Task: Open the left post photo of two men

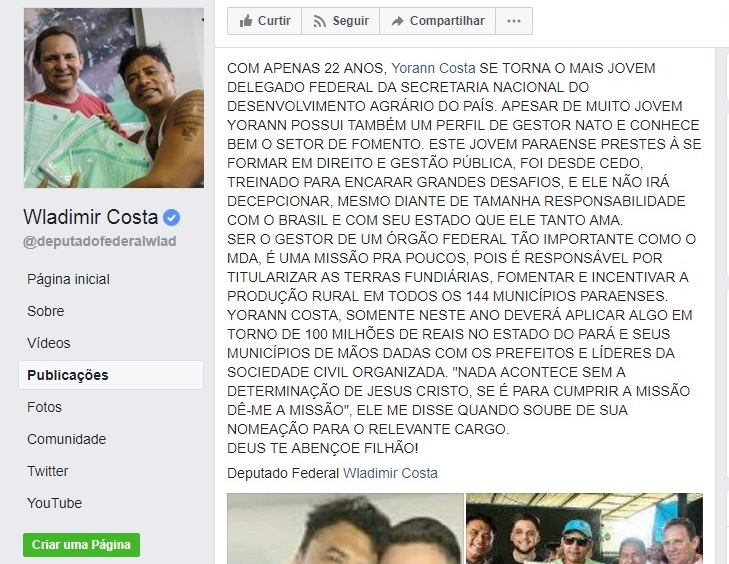Action: coord(345,529)
